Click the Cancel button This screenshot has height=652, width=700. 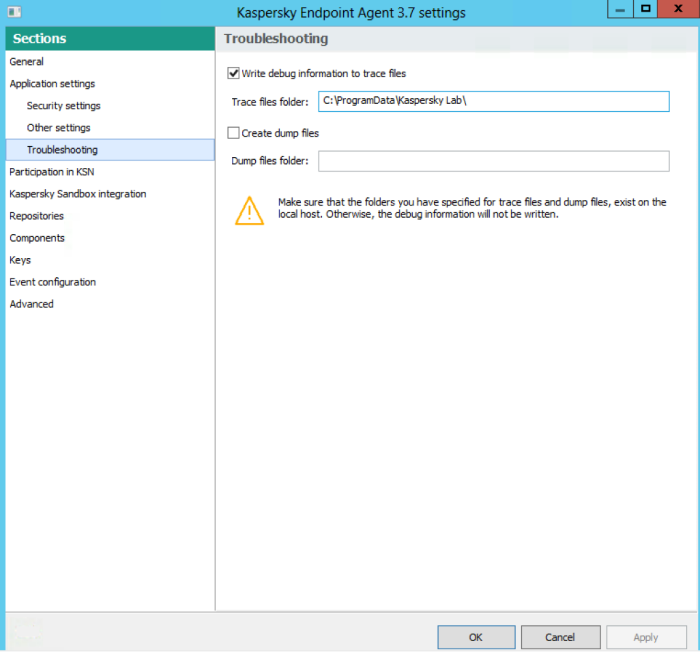(560, 637)
